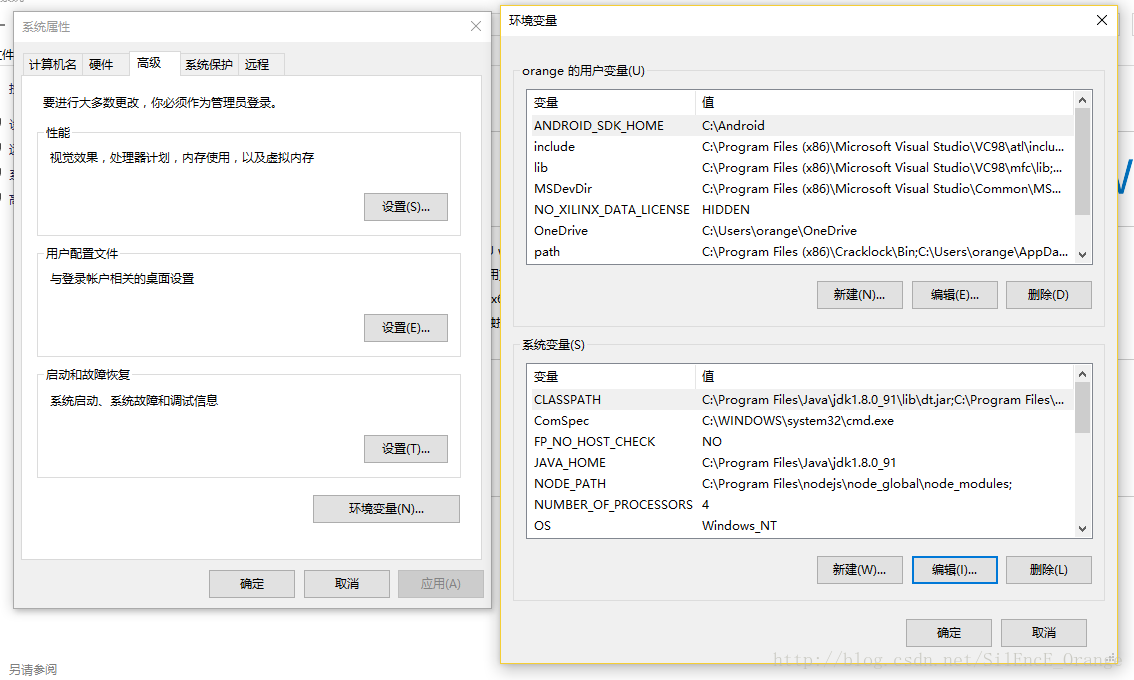Switch to the 计算机名 tab

pyautogui.click(x=53, y=65)
